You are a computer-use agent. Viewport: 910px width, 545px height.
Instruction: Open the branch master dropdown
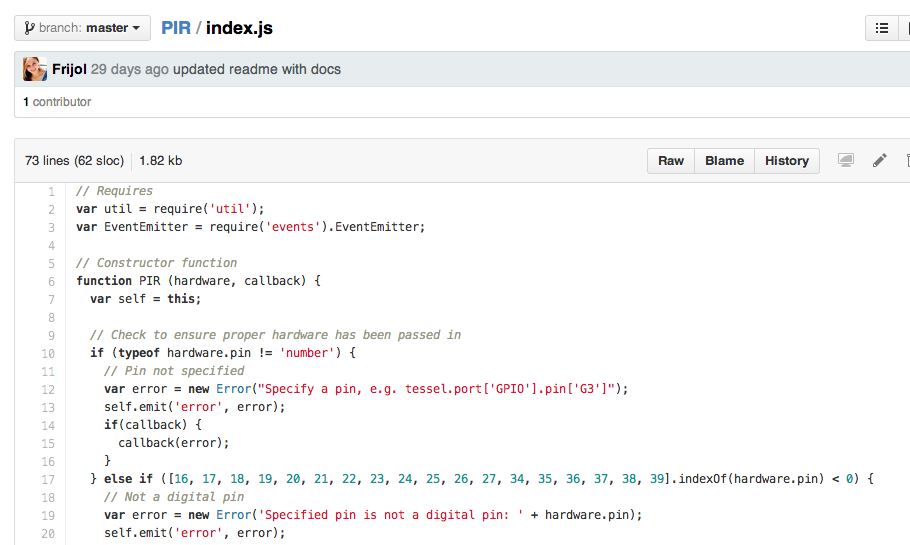82,28
